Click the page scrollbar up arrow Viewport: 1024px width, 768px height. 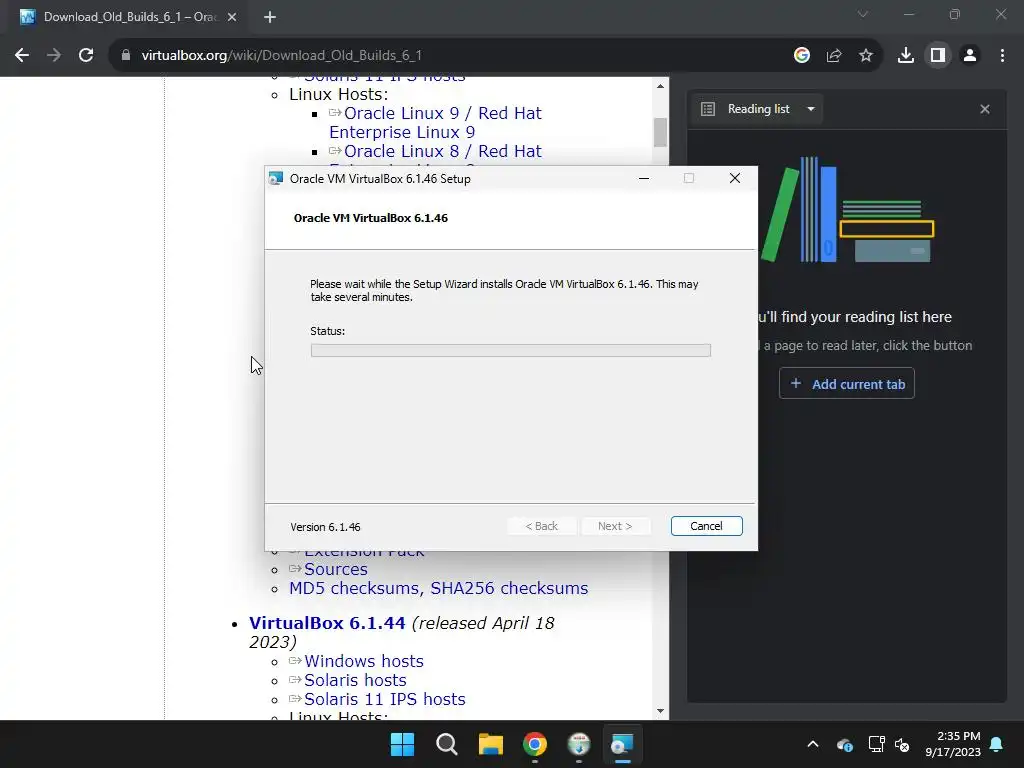point(660,86)
